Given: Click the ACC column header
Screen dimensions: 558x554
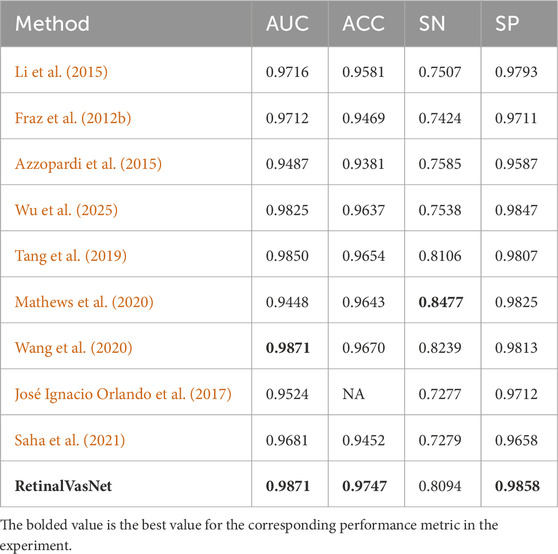Looking at the screenshot, I should (x=363, y=24).
